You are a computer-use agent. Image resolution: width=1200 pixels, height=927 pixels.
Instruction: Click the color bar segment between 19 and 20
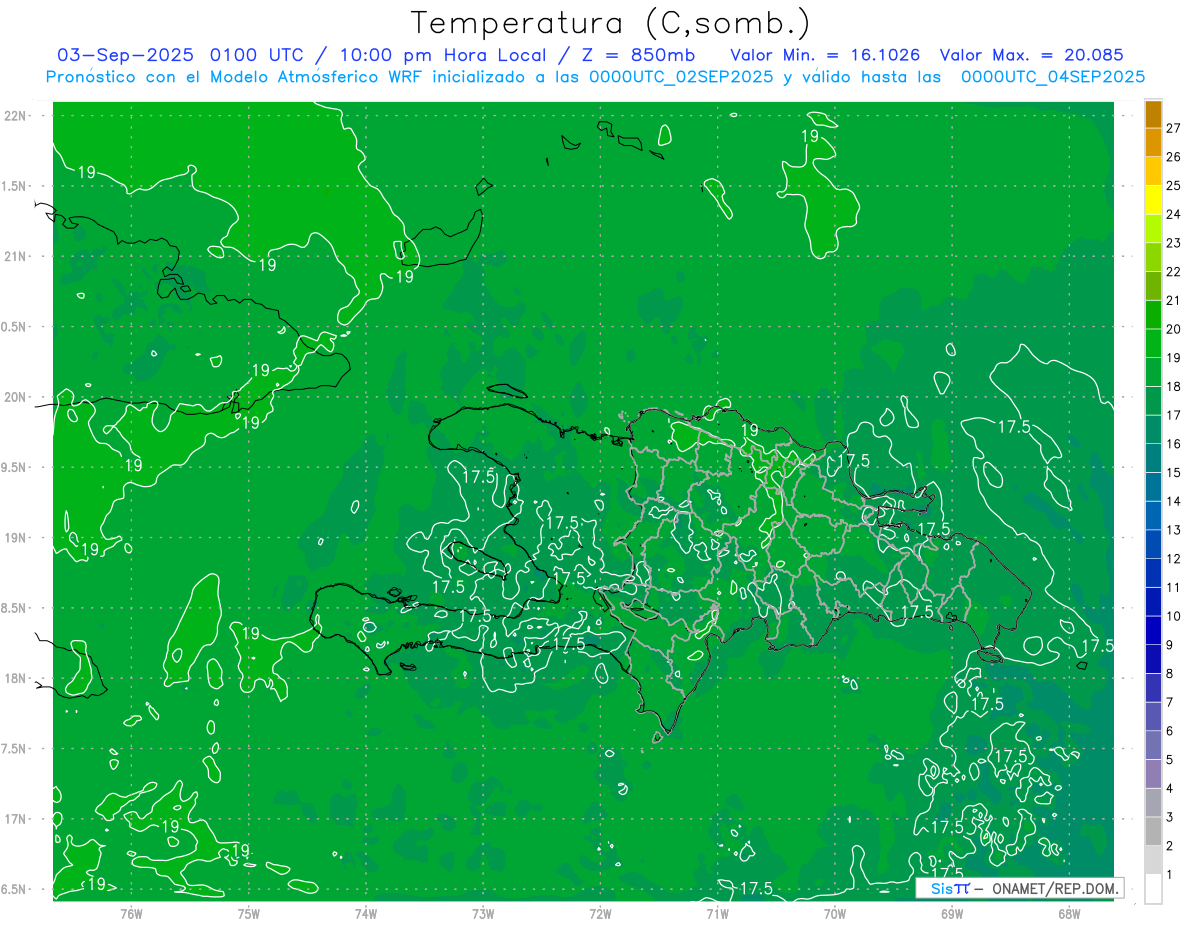[1153, 343]
